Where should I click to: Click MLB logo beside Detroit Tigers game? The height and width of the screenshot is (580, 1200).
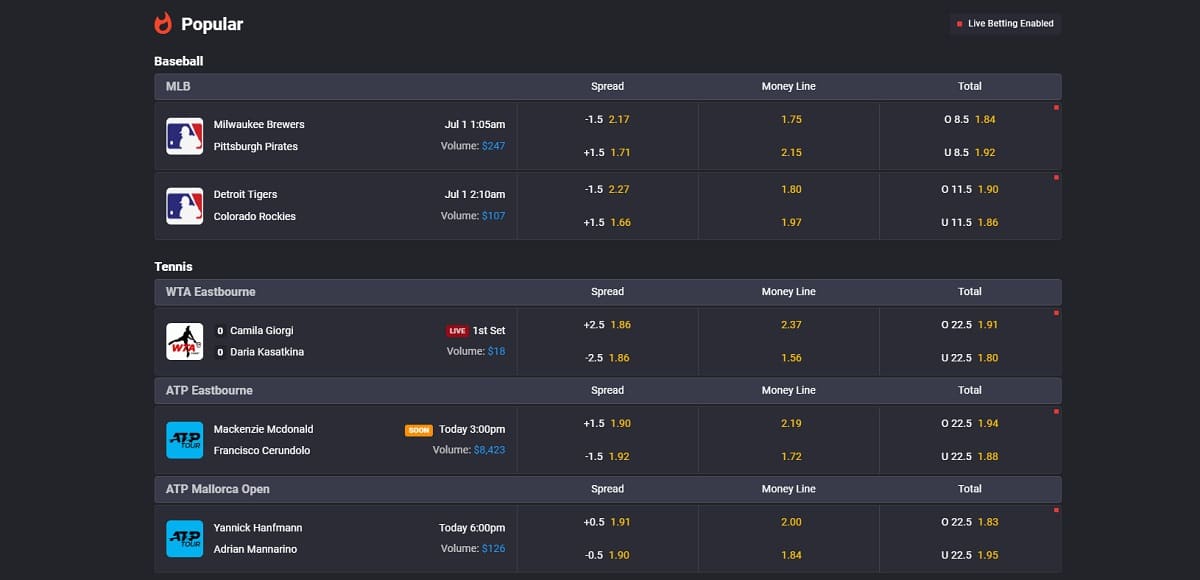pyautogui.click(x=184, y=206)
